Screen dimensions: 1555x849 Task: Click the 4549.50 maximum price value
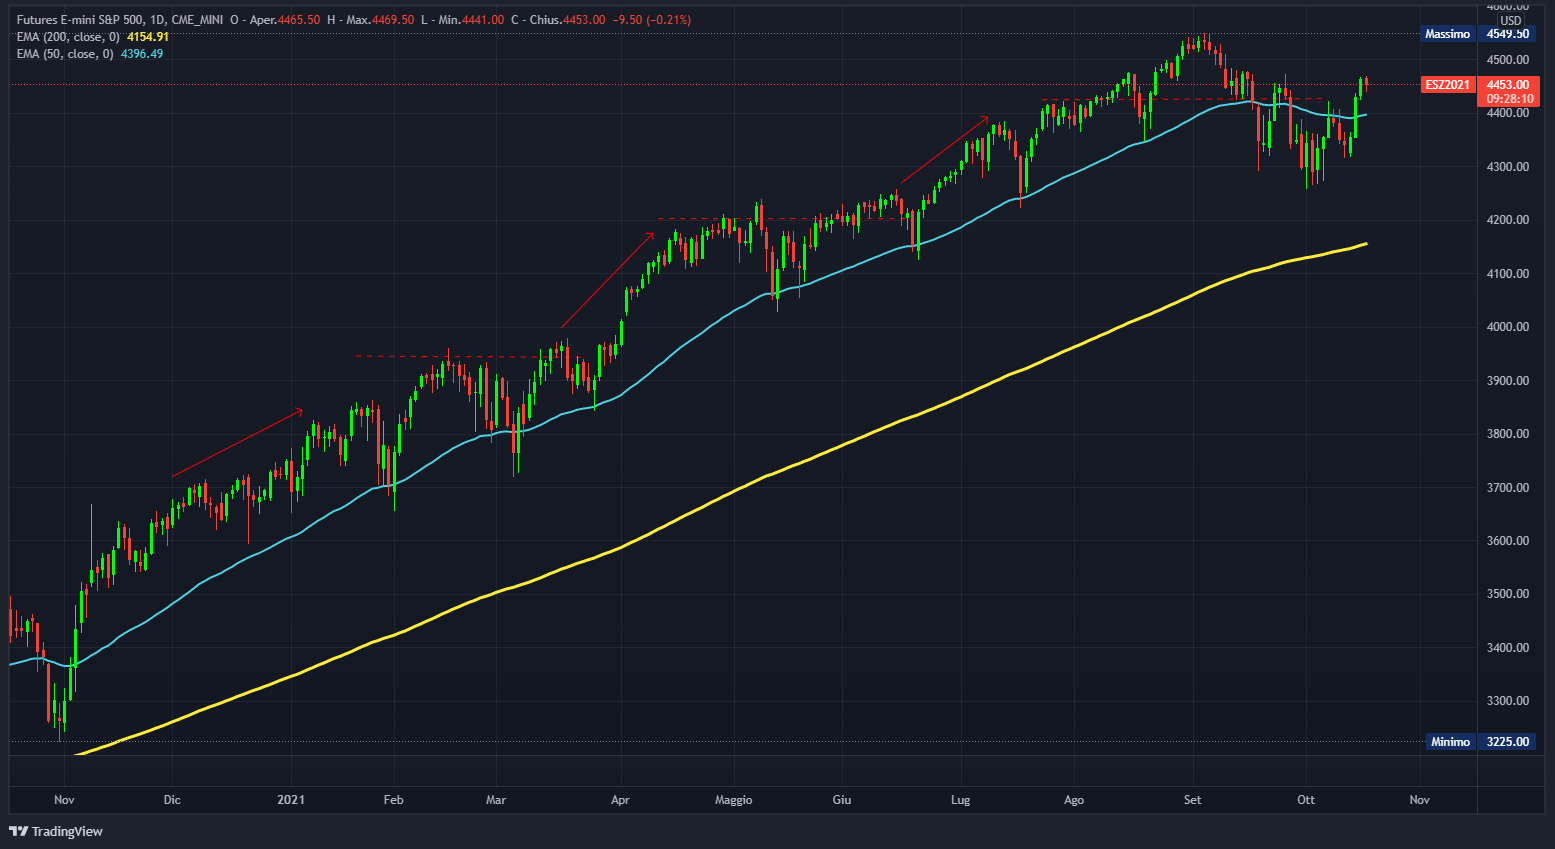[x=1508, y=34]
